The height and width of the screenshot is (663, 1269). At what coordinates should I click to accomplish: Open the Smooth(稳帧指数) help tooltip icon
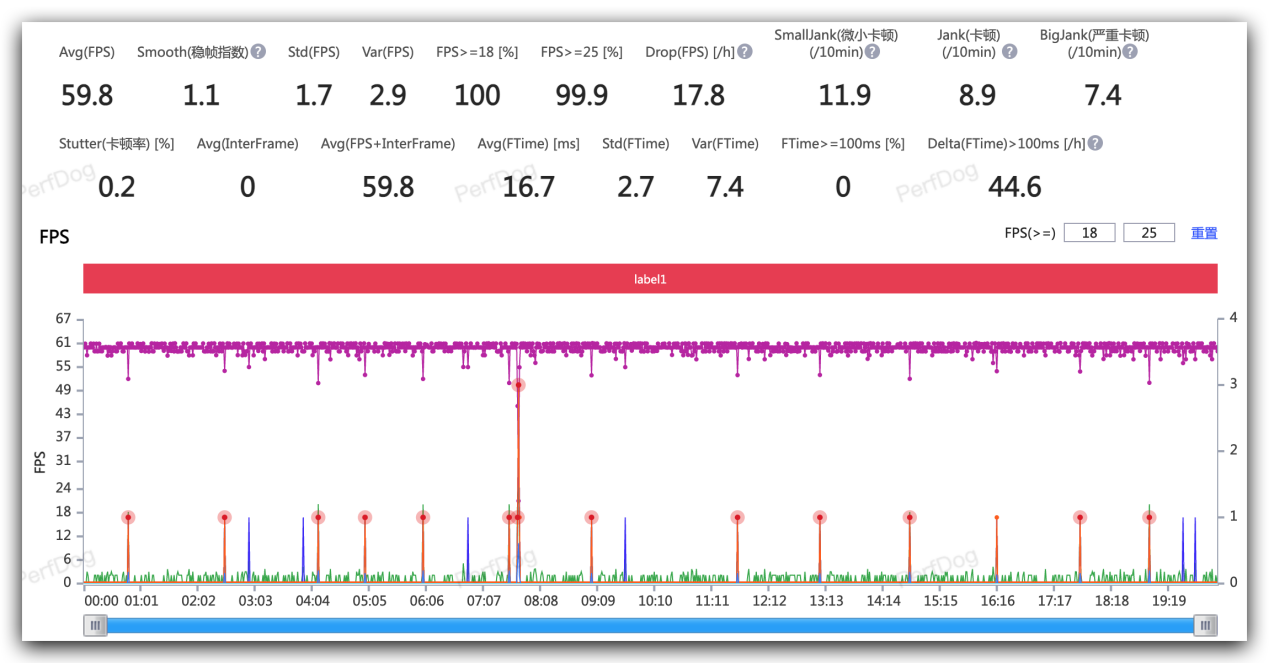click(x=258, y=52)
